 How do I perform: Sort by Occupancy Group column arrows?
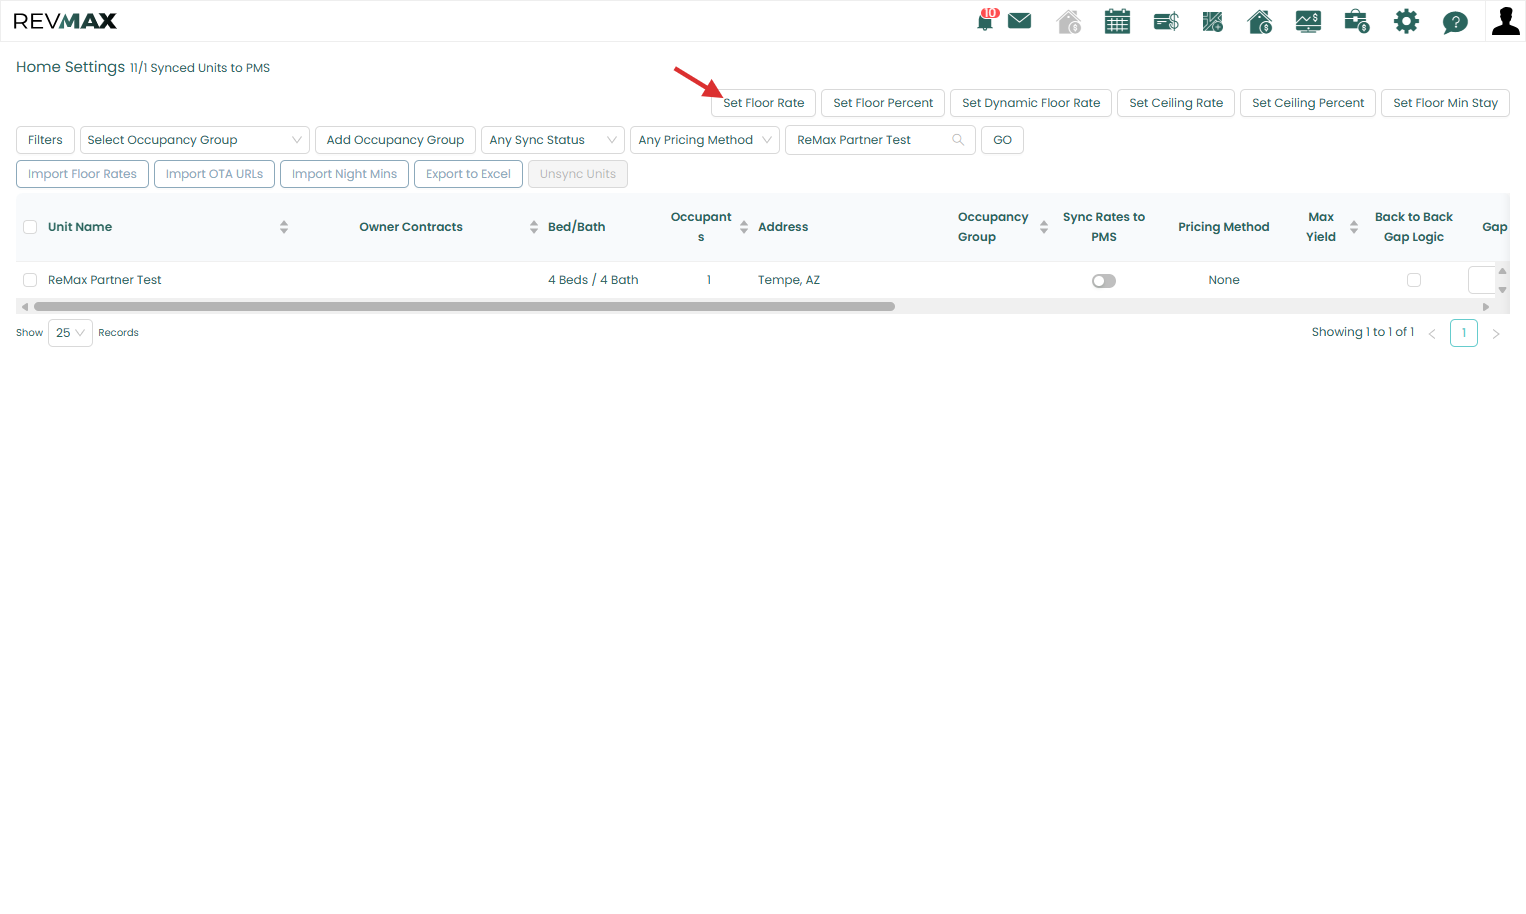[1044, 227]
